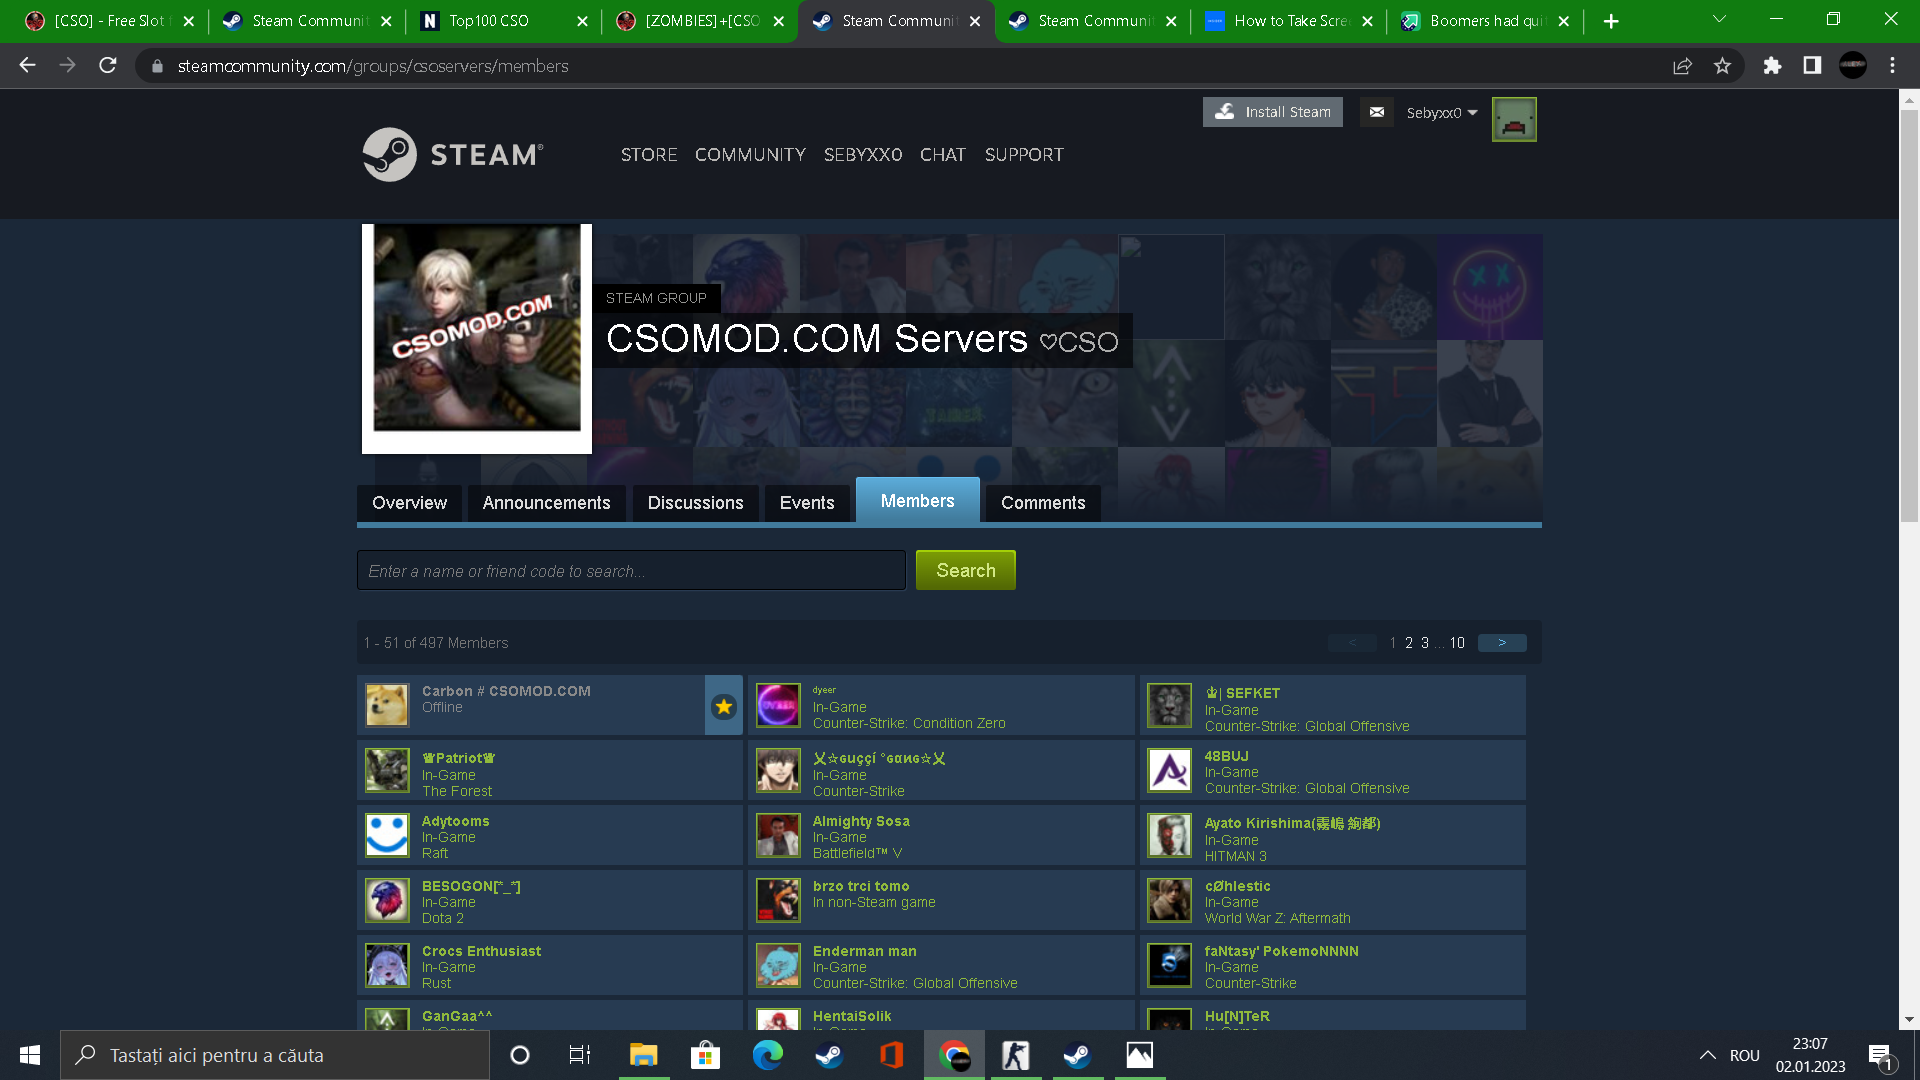
Task: Show hidden system tray icons
Action: [1707, 1055]
